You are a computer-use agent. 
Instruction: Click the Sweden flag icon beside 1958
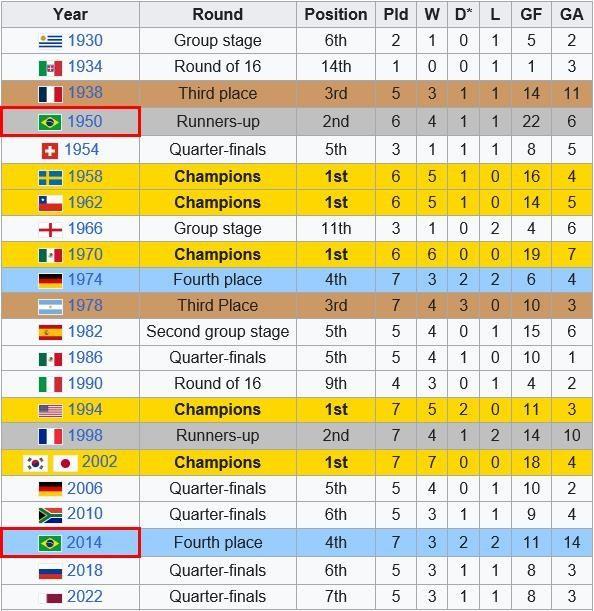pos(50,178)
